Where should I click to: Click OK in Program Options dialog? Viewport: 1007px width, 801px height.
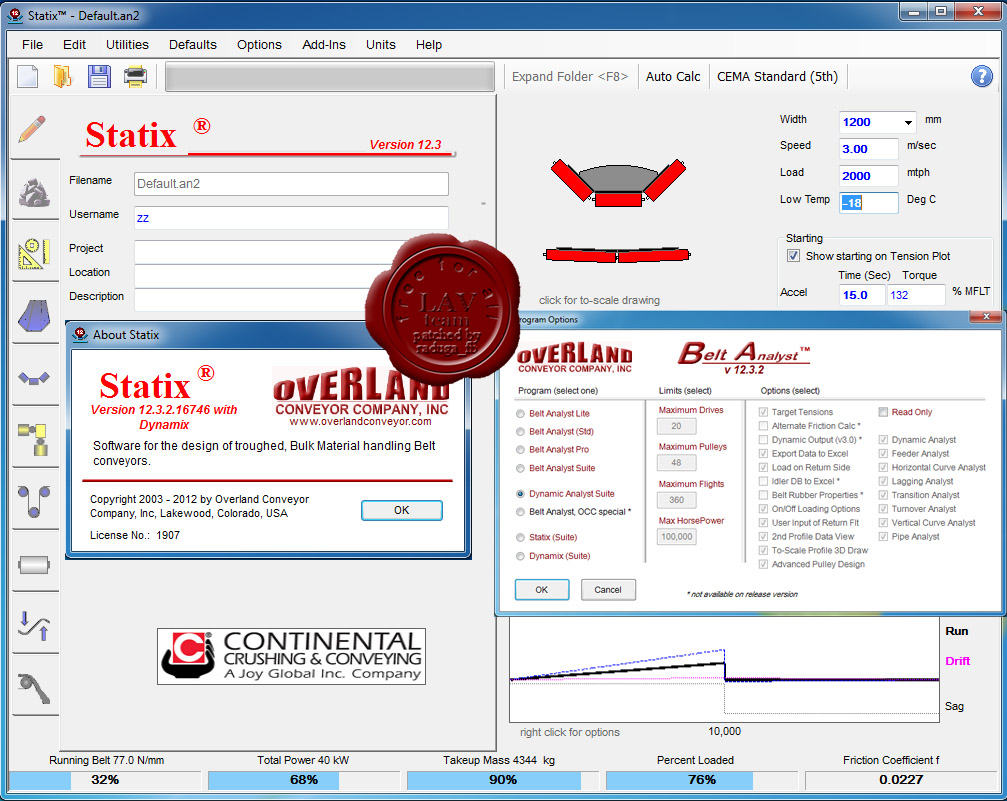541,590
